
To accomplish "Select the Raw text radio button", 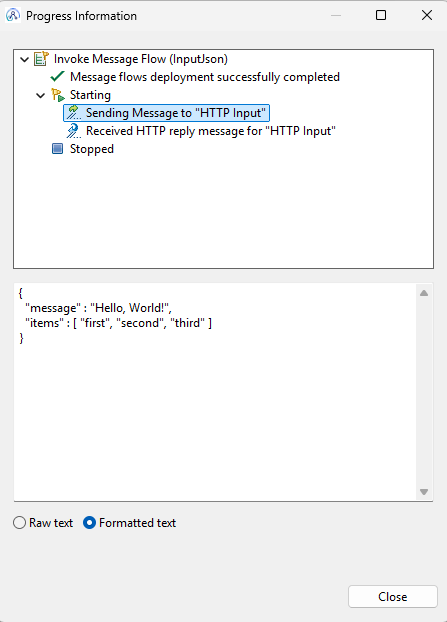I will pos(19,523).
